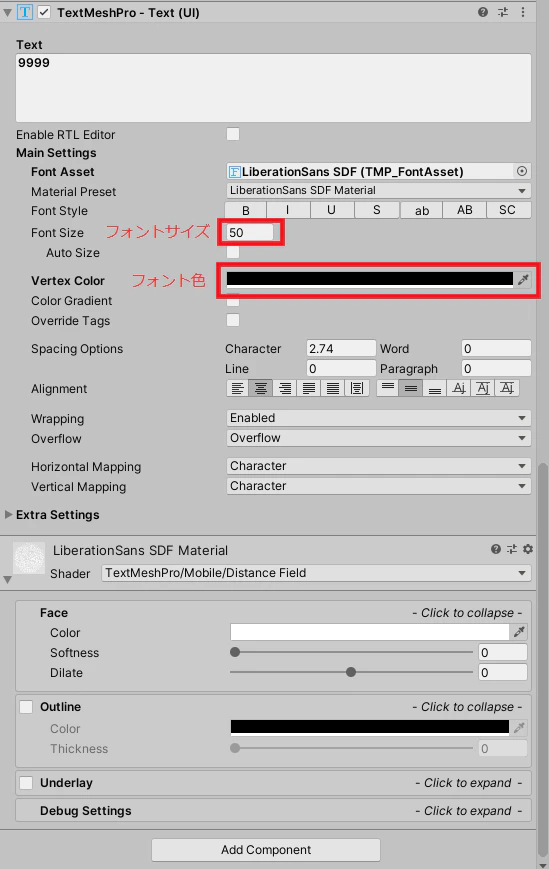
Task: Open Shader dropdown
Action: (316, 573)
